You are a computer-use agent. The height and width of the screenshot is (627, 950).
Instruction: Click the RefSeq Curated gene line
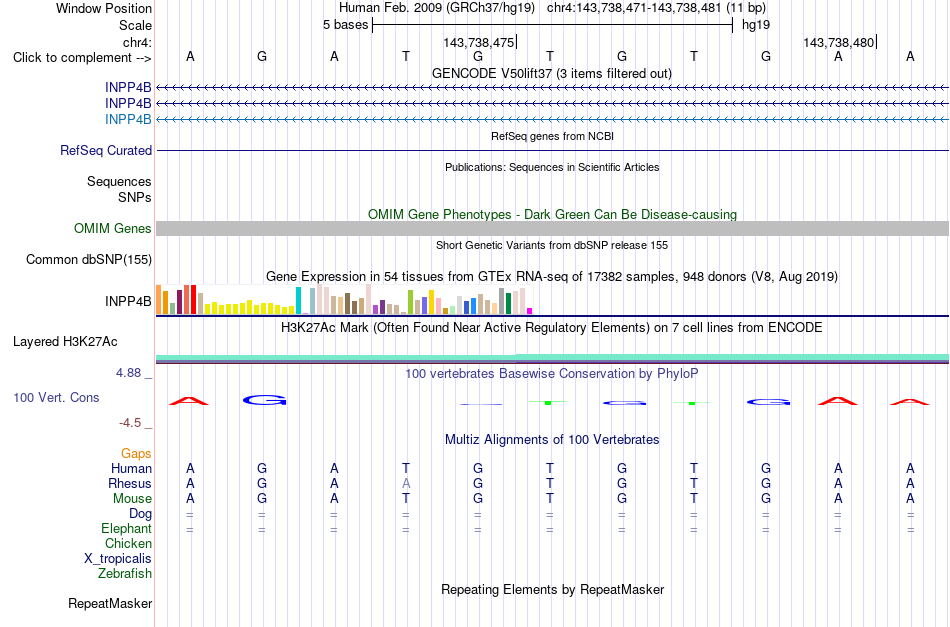pos(552,150)
